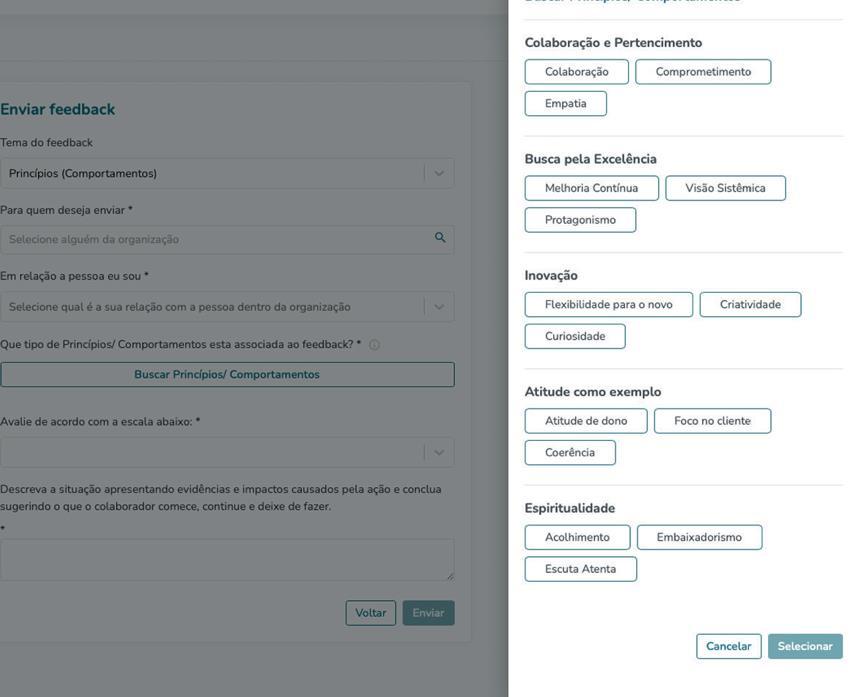Focus the situation description text area
The width and height of the screenshot is (857, 697).
pyautogui.click(x=227, y=560)
